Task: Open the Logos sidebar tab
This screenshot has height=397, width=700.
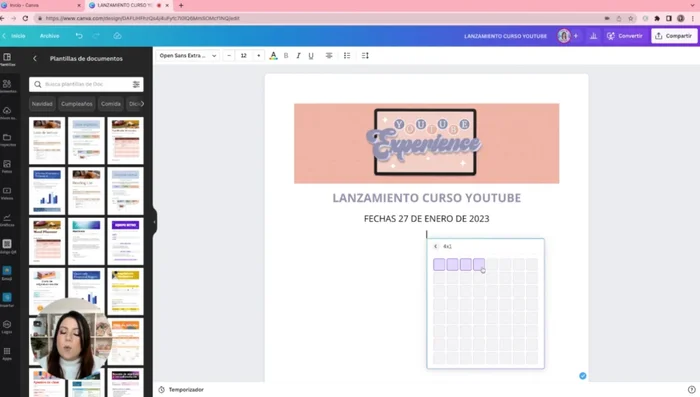Action: coord(7,327)
